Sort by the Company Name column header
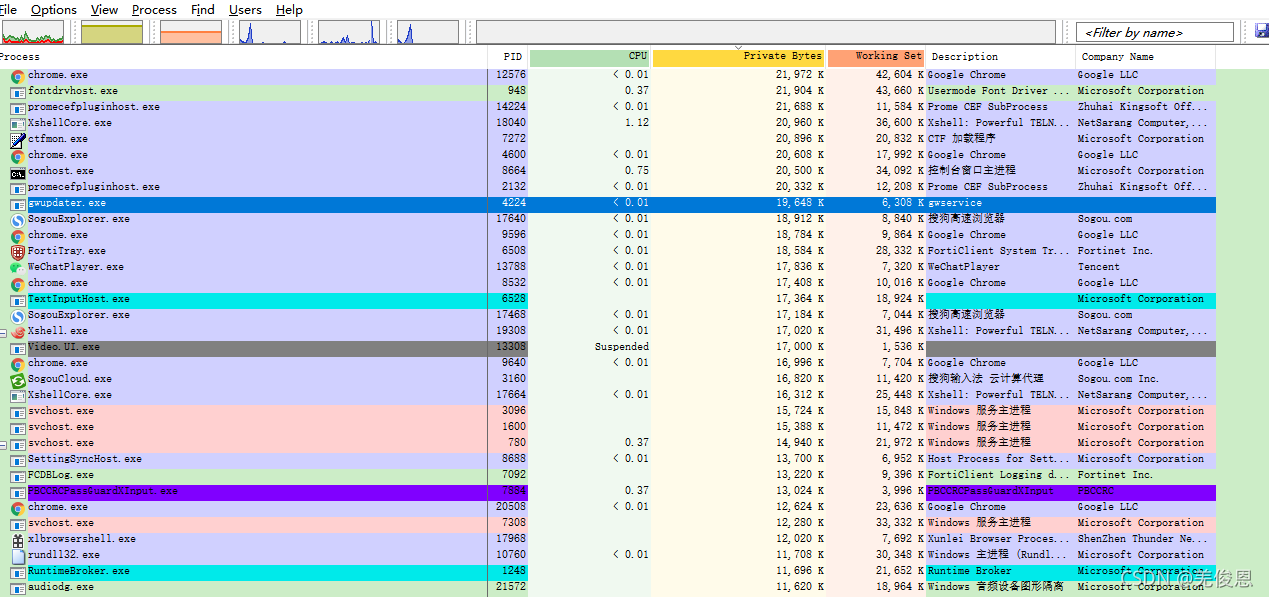 [x=1146, y=57]
